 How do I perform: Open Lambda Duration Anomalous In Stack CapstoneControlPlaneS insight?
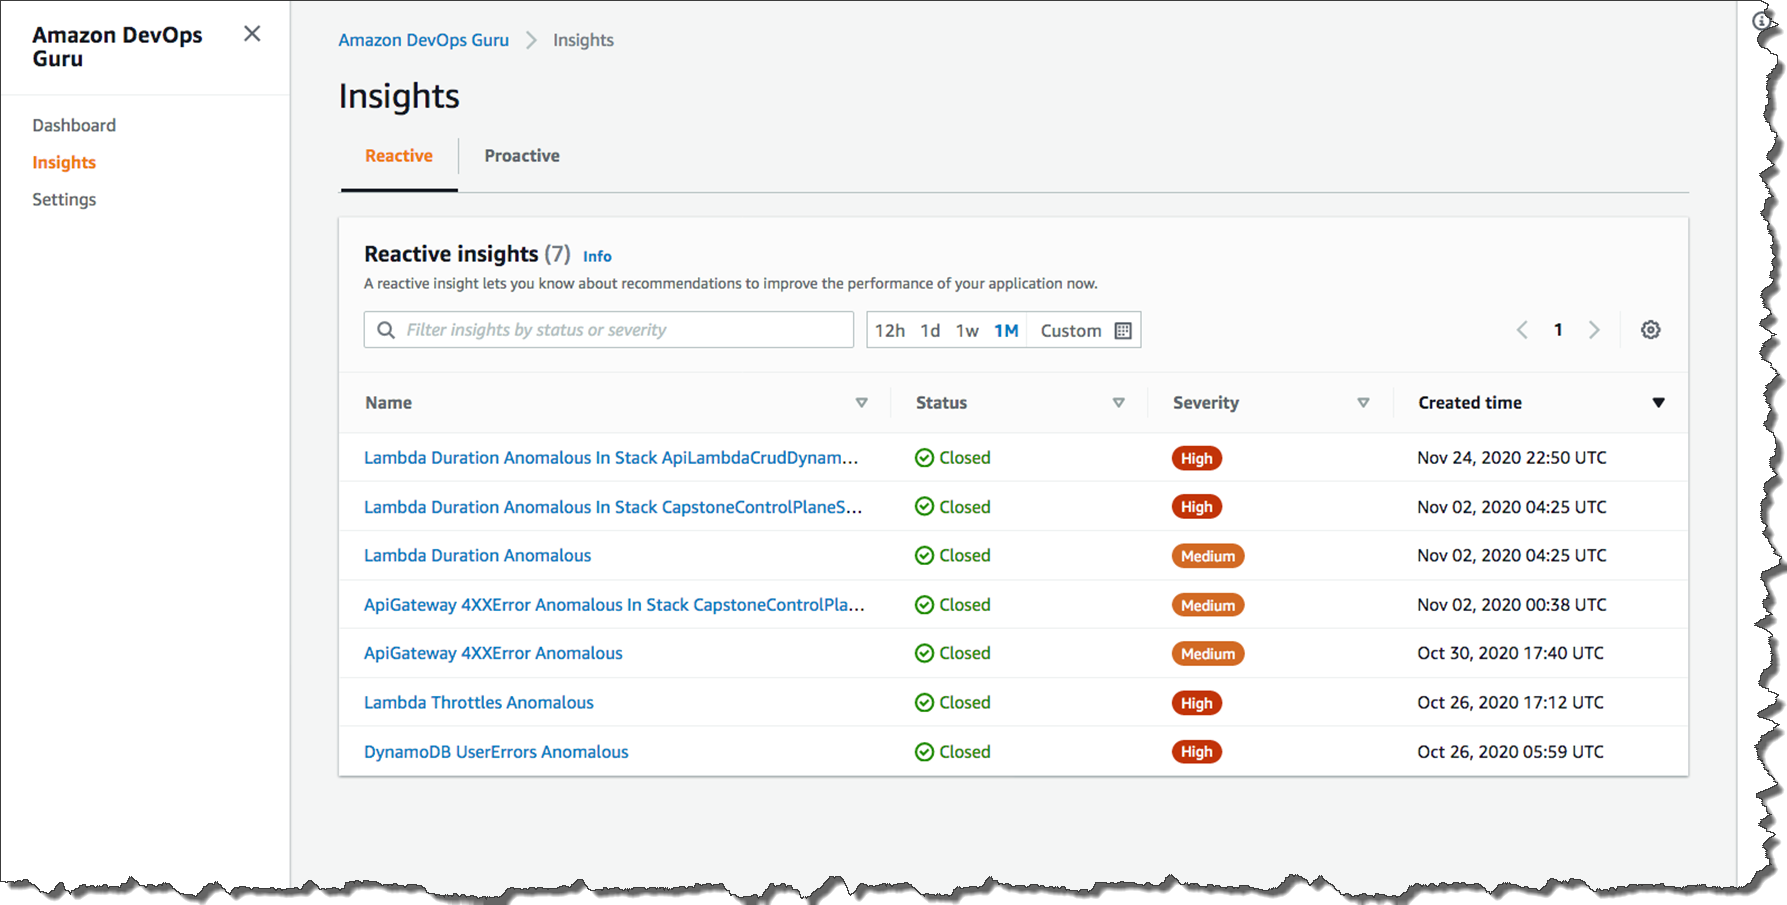[x=613, y=507]
